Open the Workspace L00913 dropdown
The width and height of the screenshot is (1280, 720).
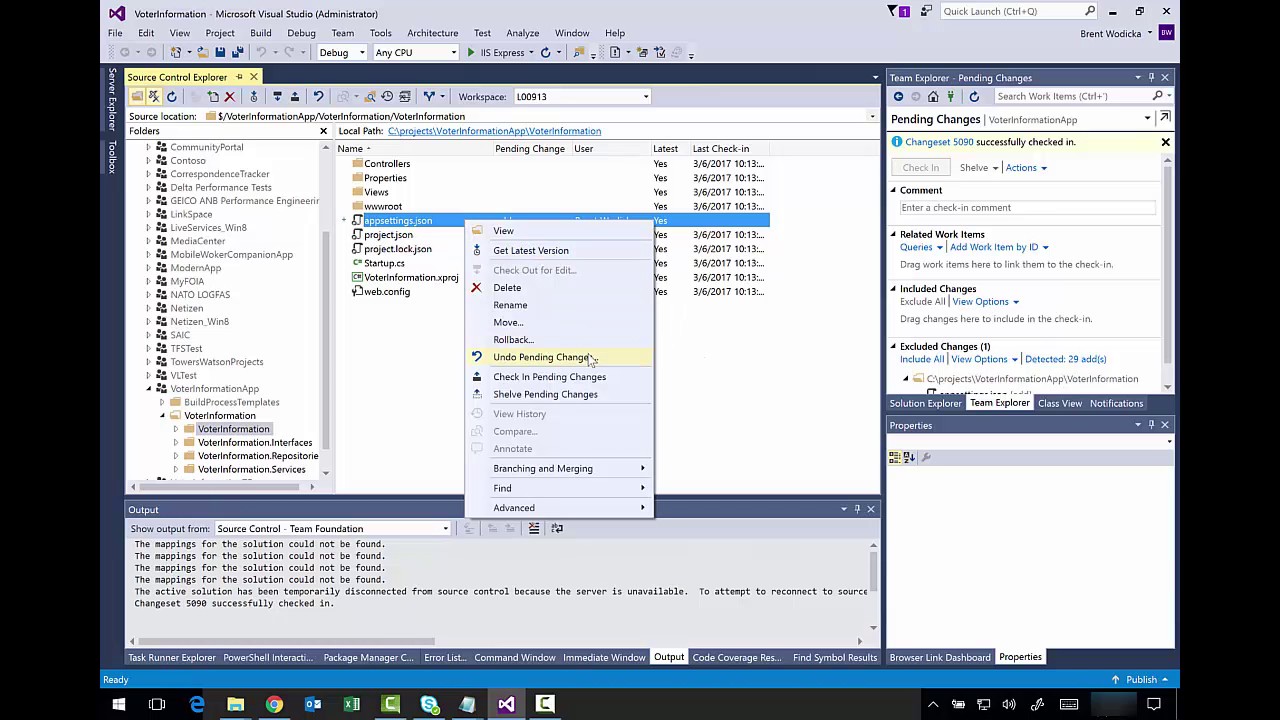tap(581, 96)
